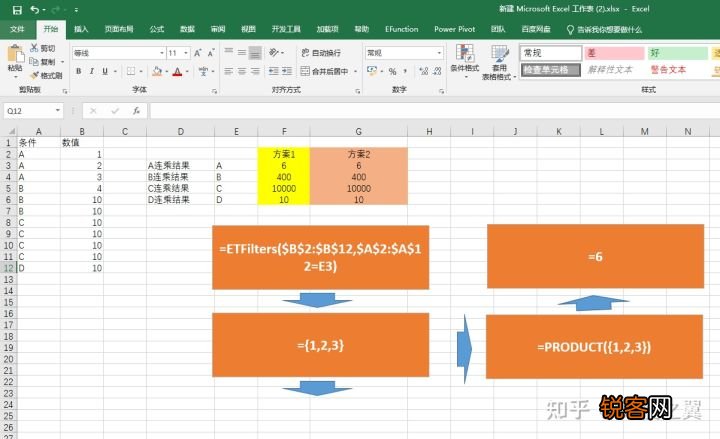720x439 pixels.
Task: Select the ETFilters formula shape
Action: [321, 257]
